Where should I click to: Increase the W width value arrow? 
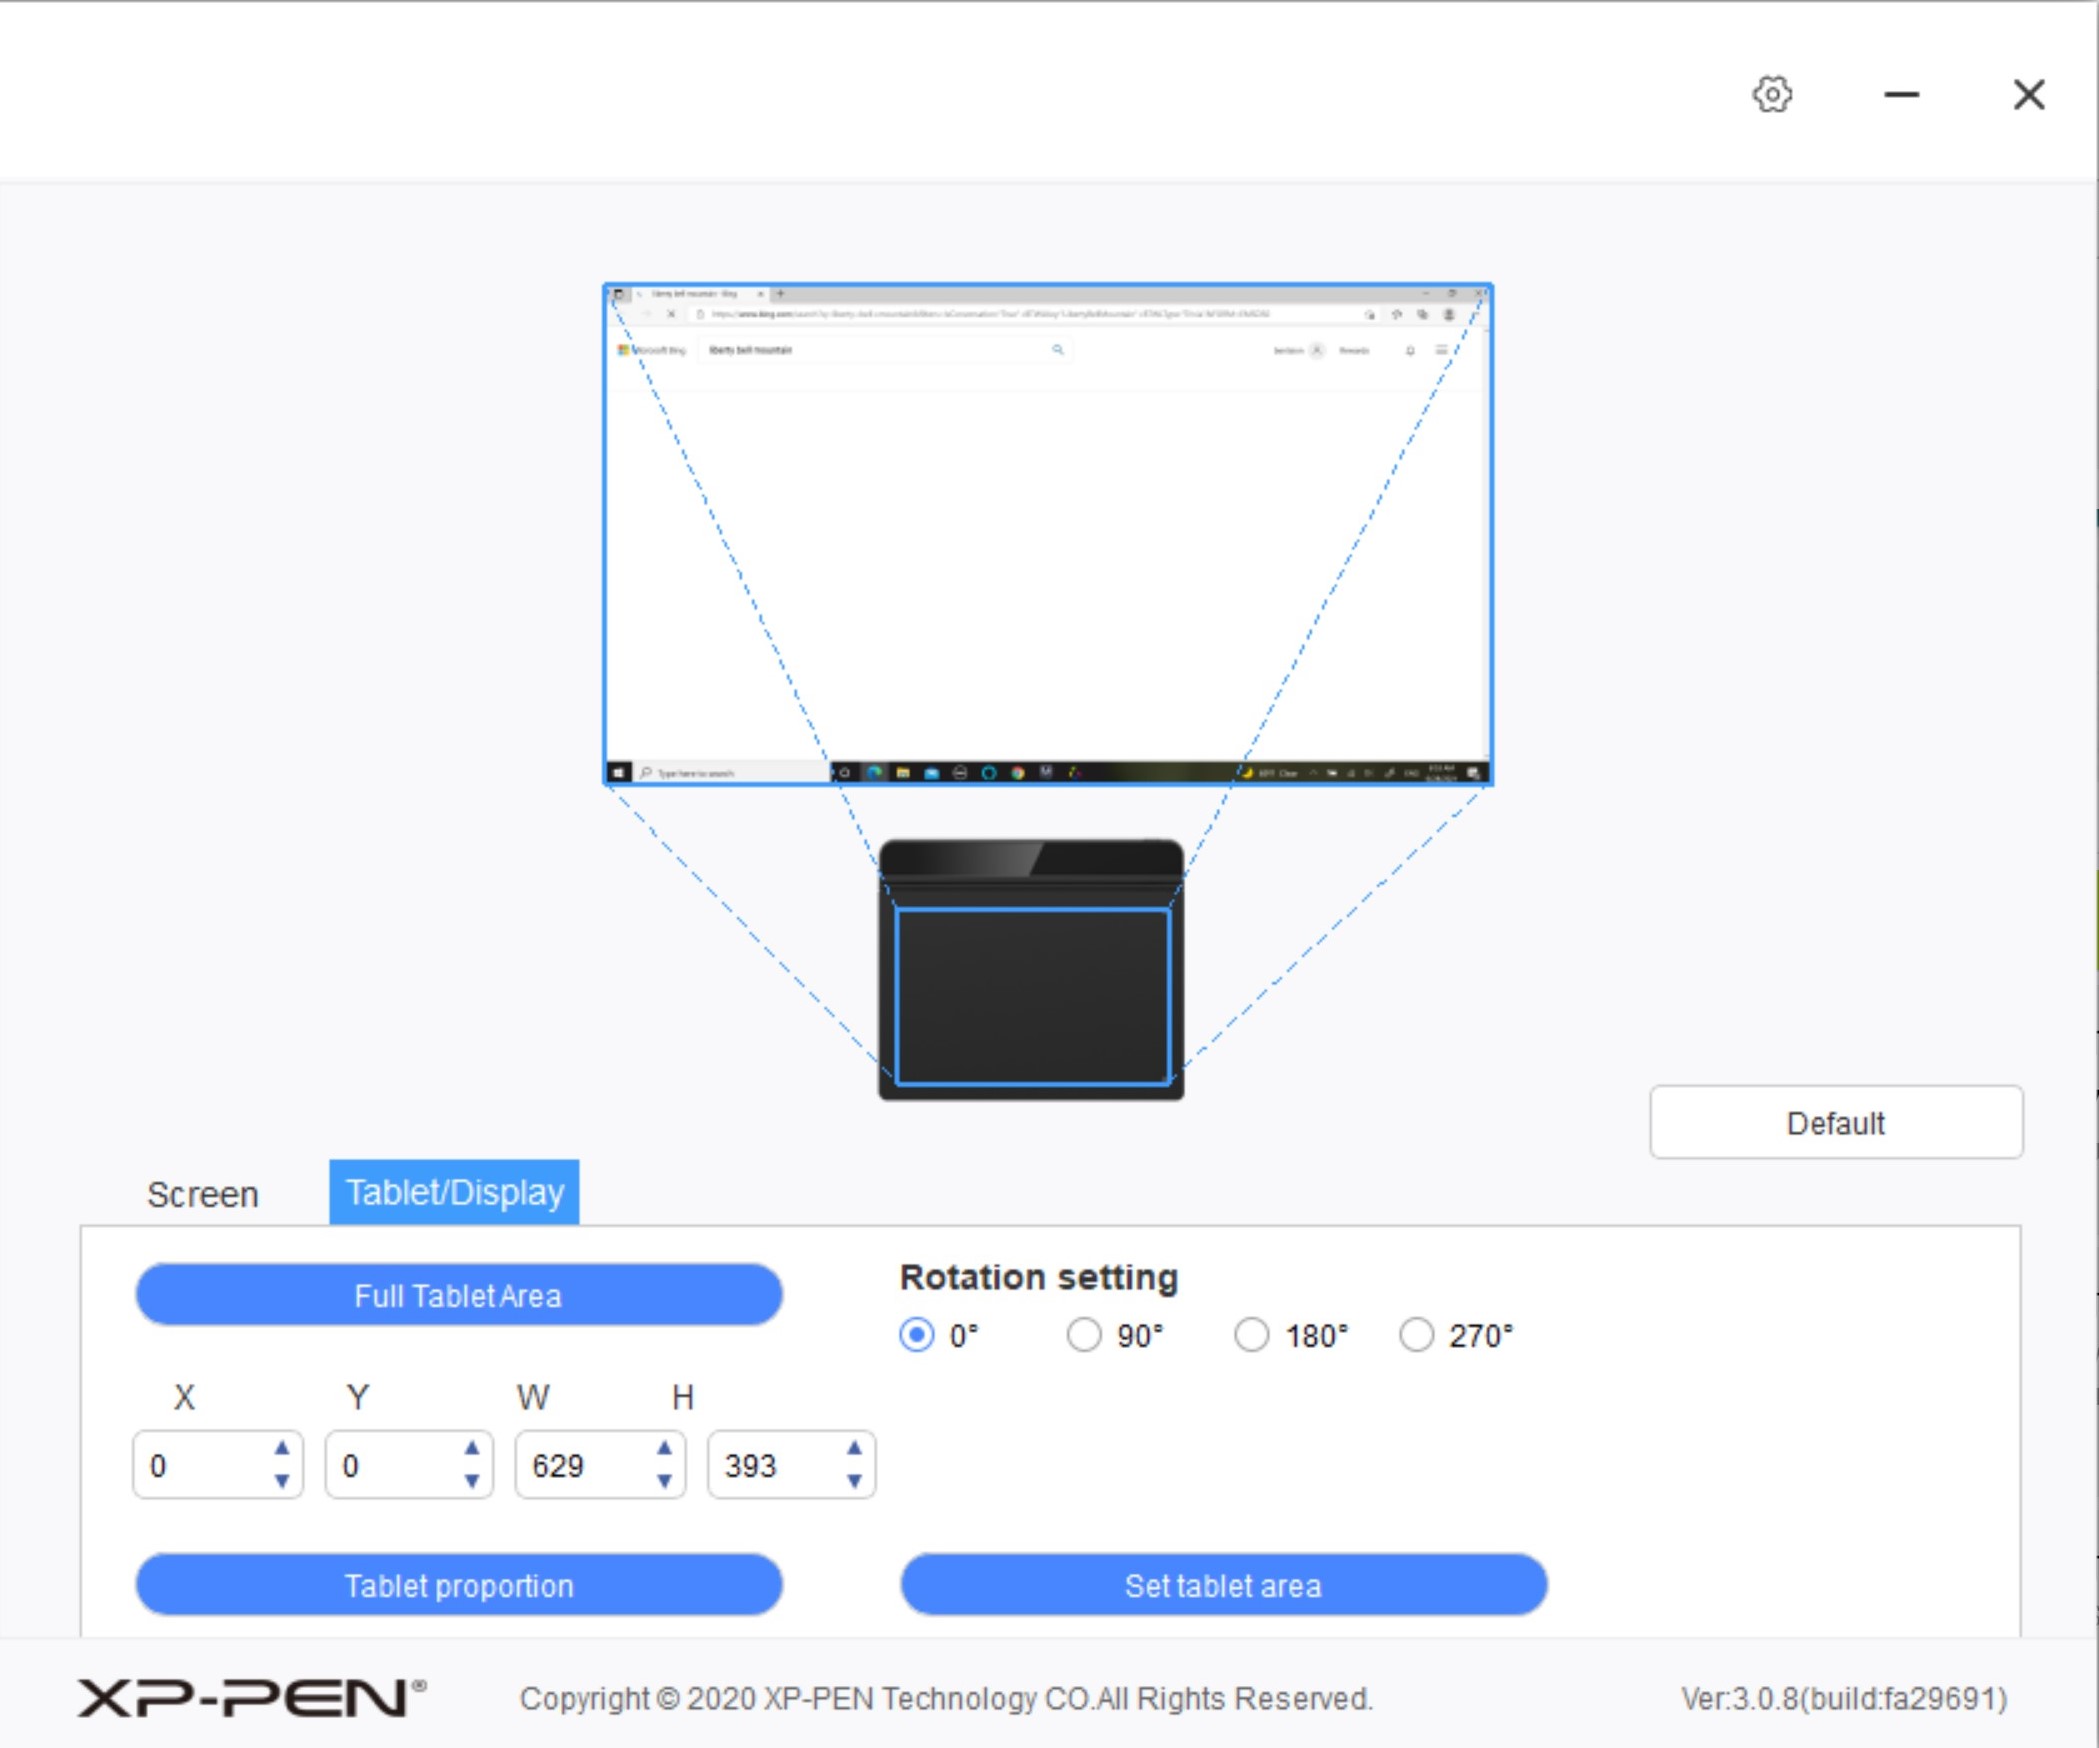(x=664, y=1448)
